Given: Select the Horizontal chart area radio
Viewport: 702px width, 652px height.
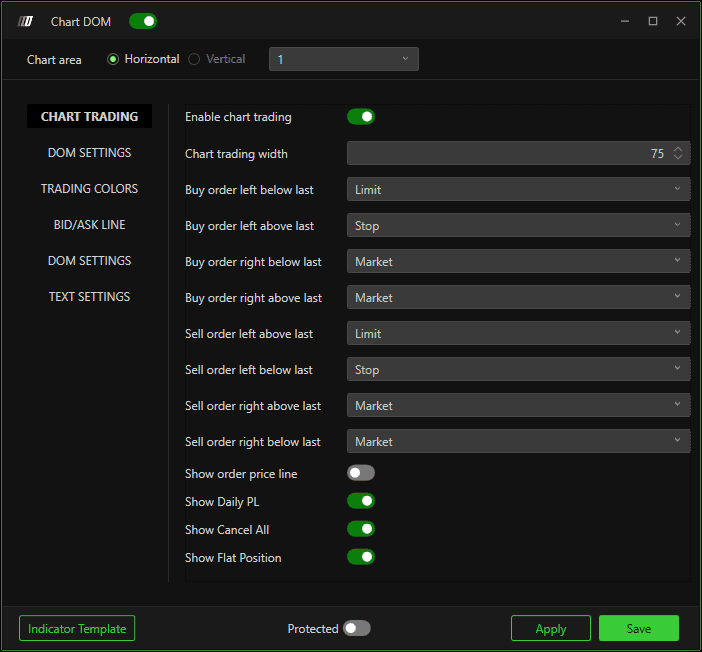Looking at the screenshot, I should click(x=113, y=59).
